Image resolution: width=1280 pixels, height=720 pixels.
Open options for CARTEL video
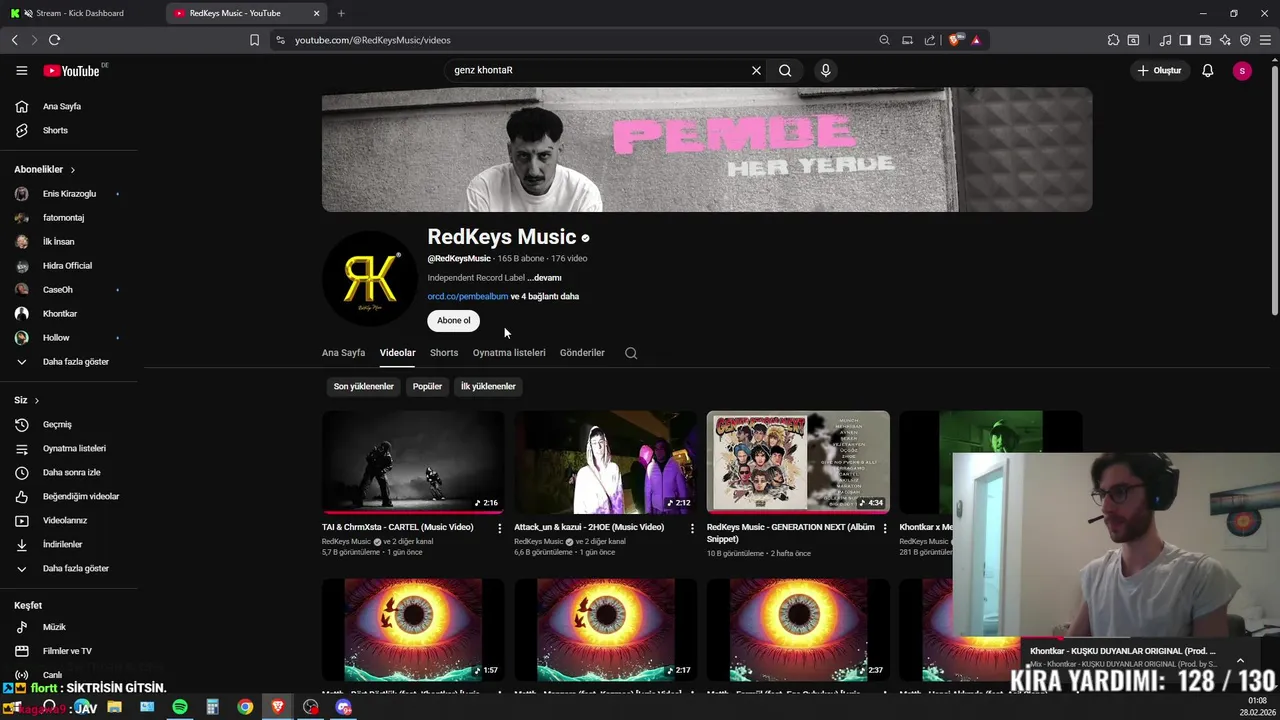coord(500,528)
